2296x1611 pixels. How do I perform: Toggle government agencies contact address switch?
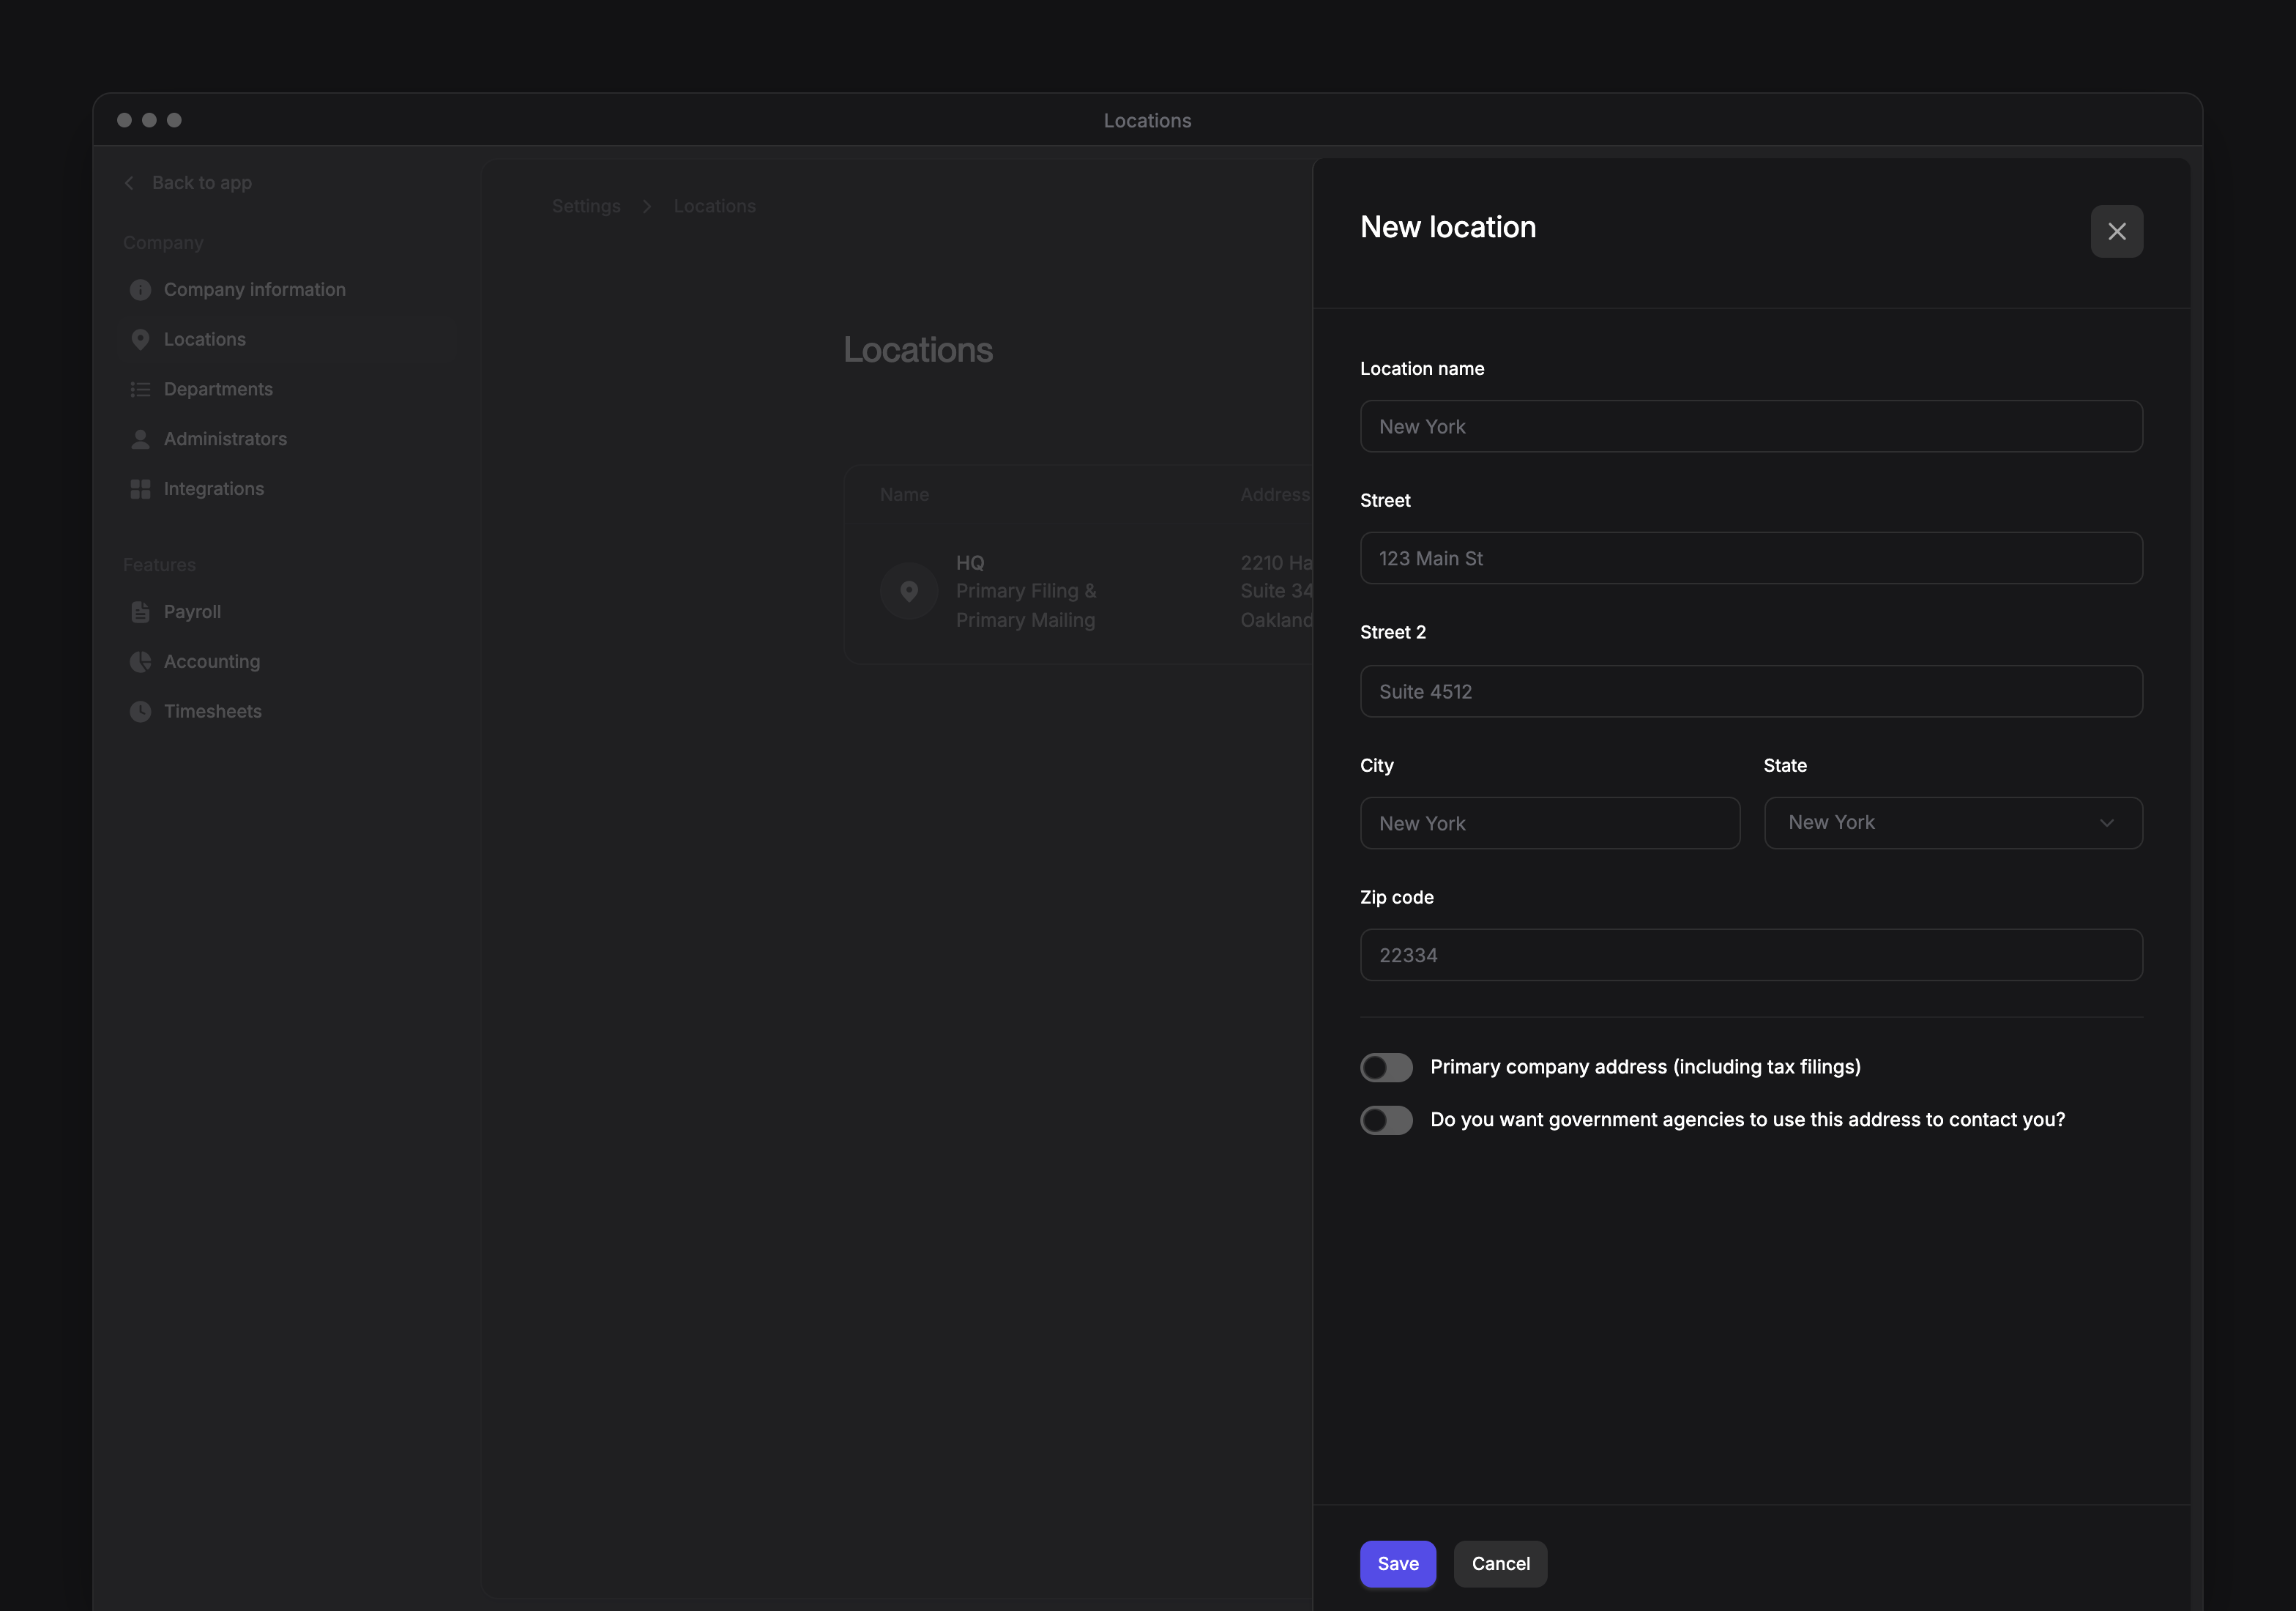pos(1386,1120)
